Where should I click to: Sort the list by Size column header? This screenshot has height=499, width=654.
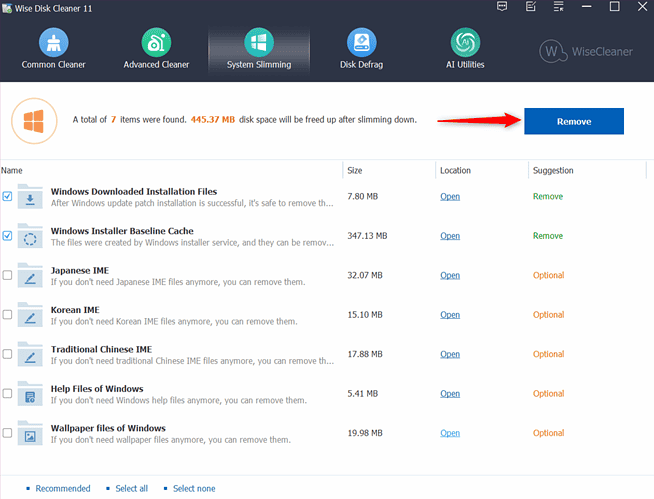(x=355, y=171)
